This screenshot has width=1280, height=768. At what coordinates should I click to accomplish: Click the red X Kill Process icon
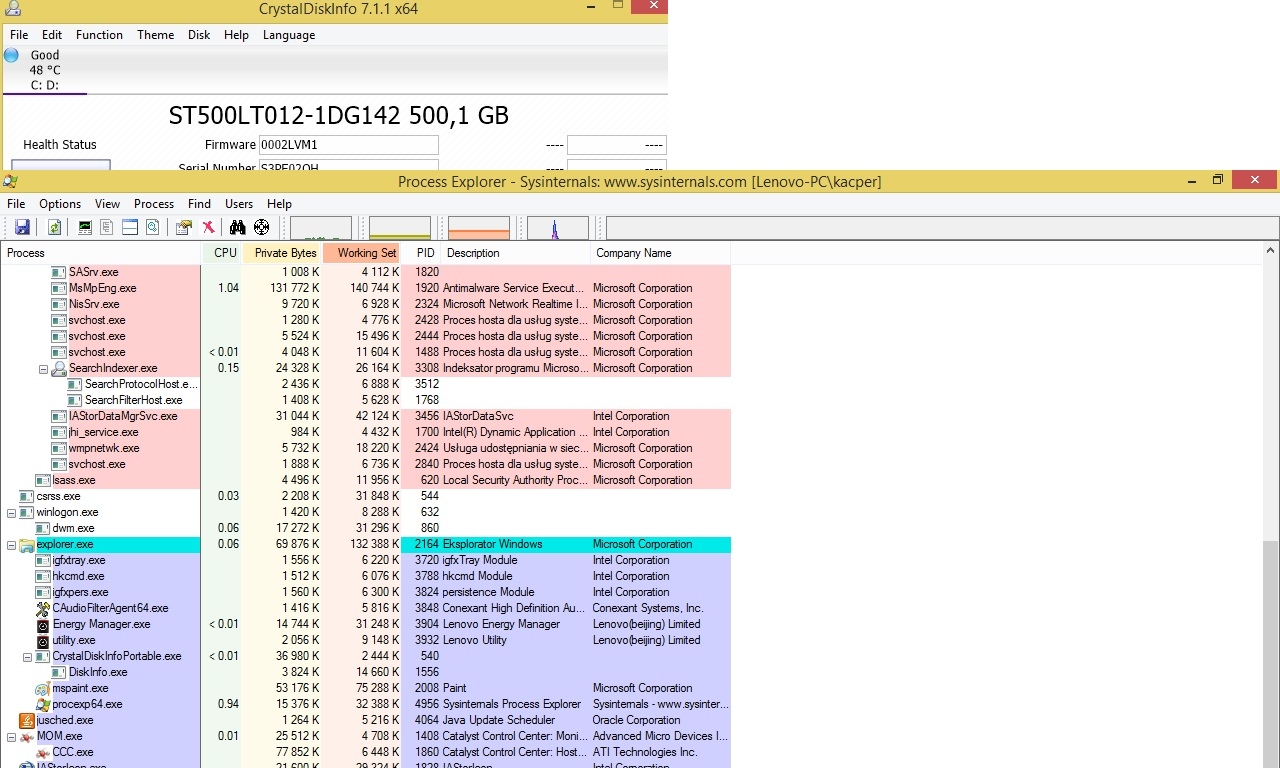208,227
